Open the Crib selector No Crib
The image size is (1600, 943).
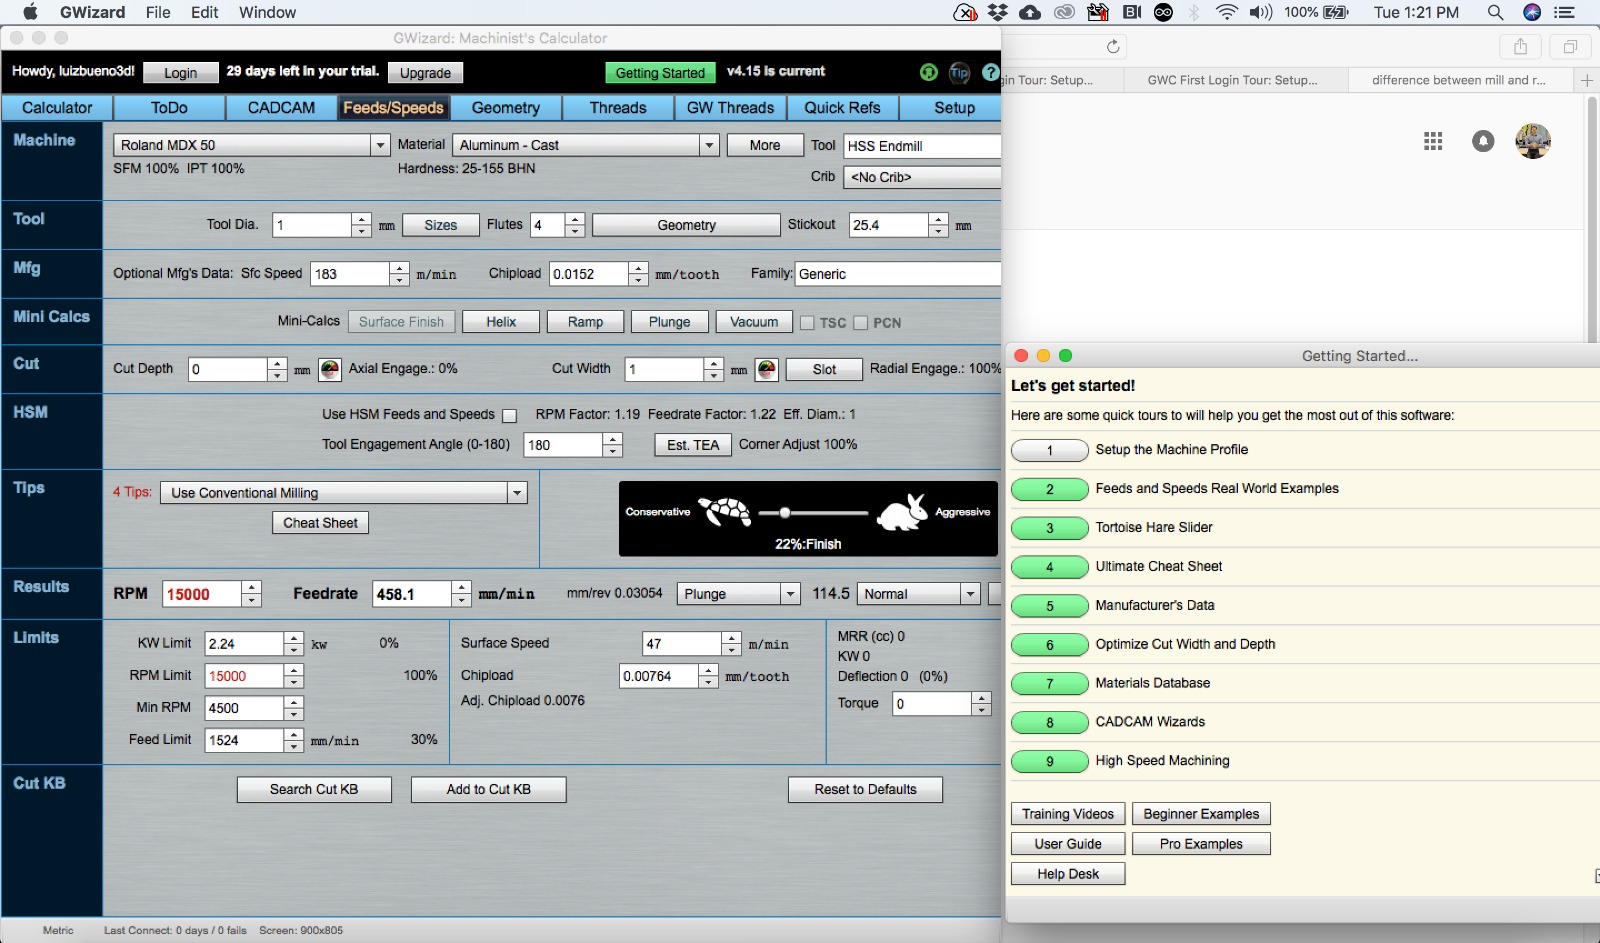tap(922, 177)
